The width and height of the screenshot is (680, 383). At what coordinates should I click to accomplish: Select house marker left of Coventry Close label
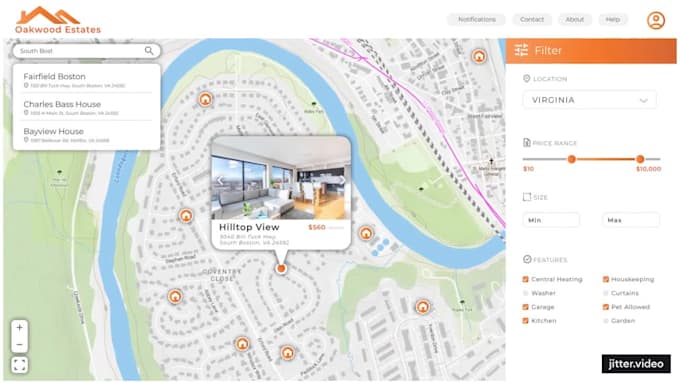pyautogui.click(x=175, y=296)
